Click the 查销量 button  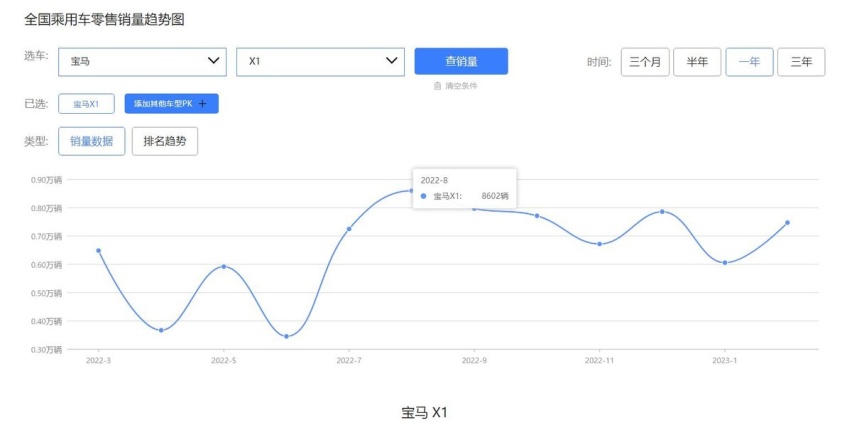point(461,61)
